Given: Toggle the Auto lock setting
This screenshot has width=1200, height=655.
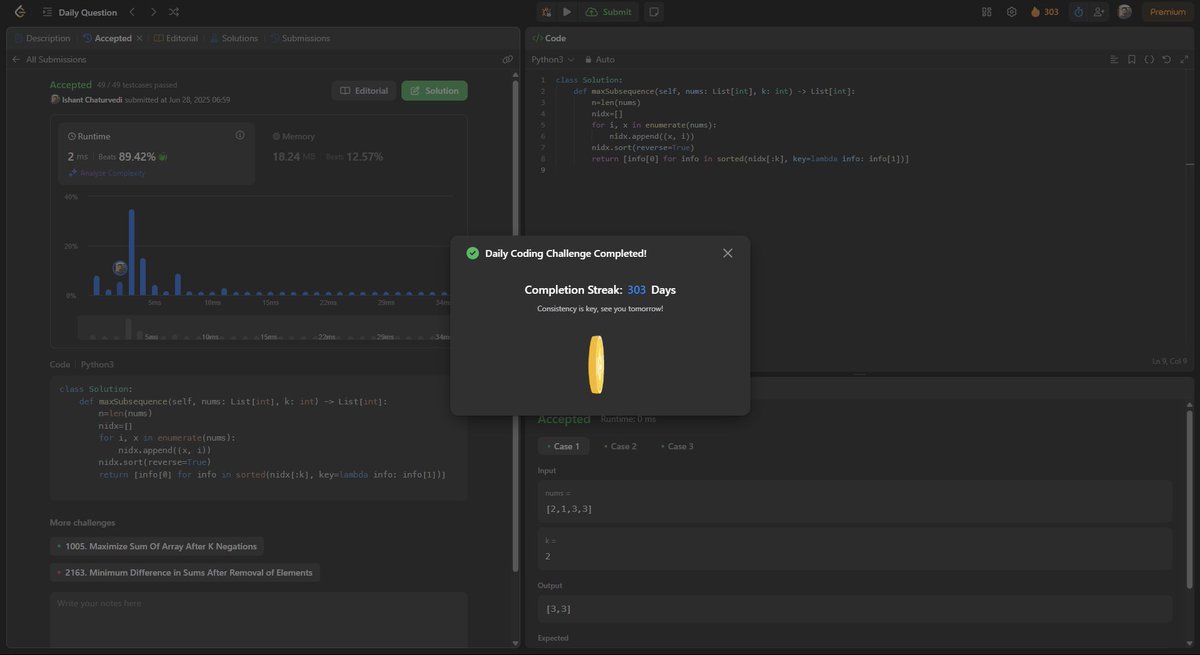Looking at the screenshot, I should click(600, 59).
